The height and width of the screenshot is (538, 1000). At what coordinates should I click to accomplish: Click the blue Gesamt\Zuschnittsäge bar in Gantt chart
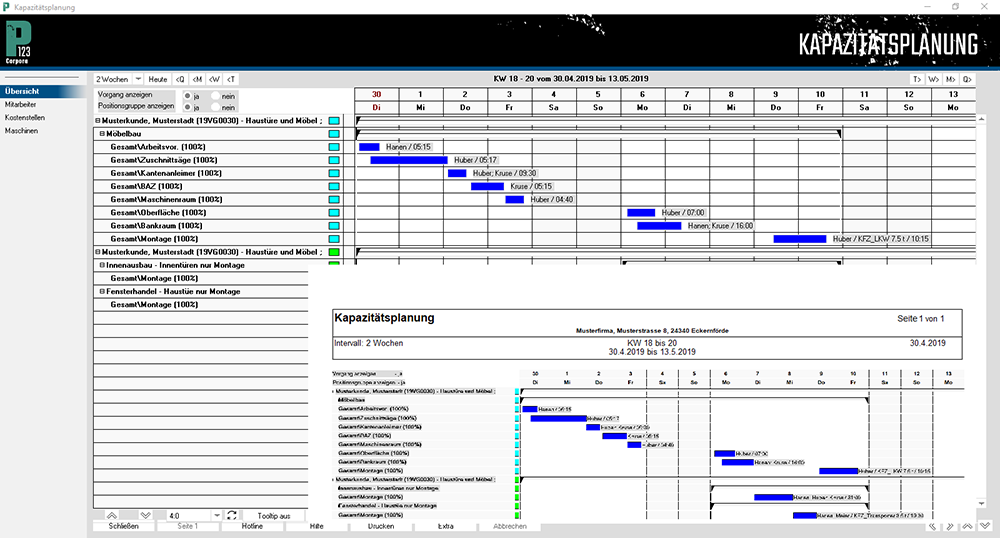(408, 160)
